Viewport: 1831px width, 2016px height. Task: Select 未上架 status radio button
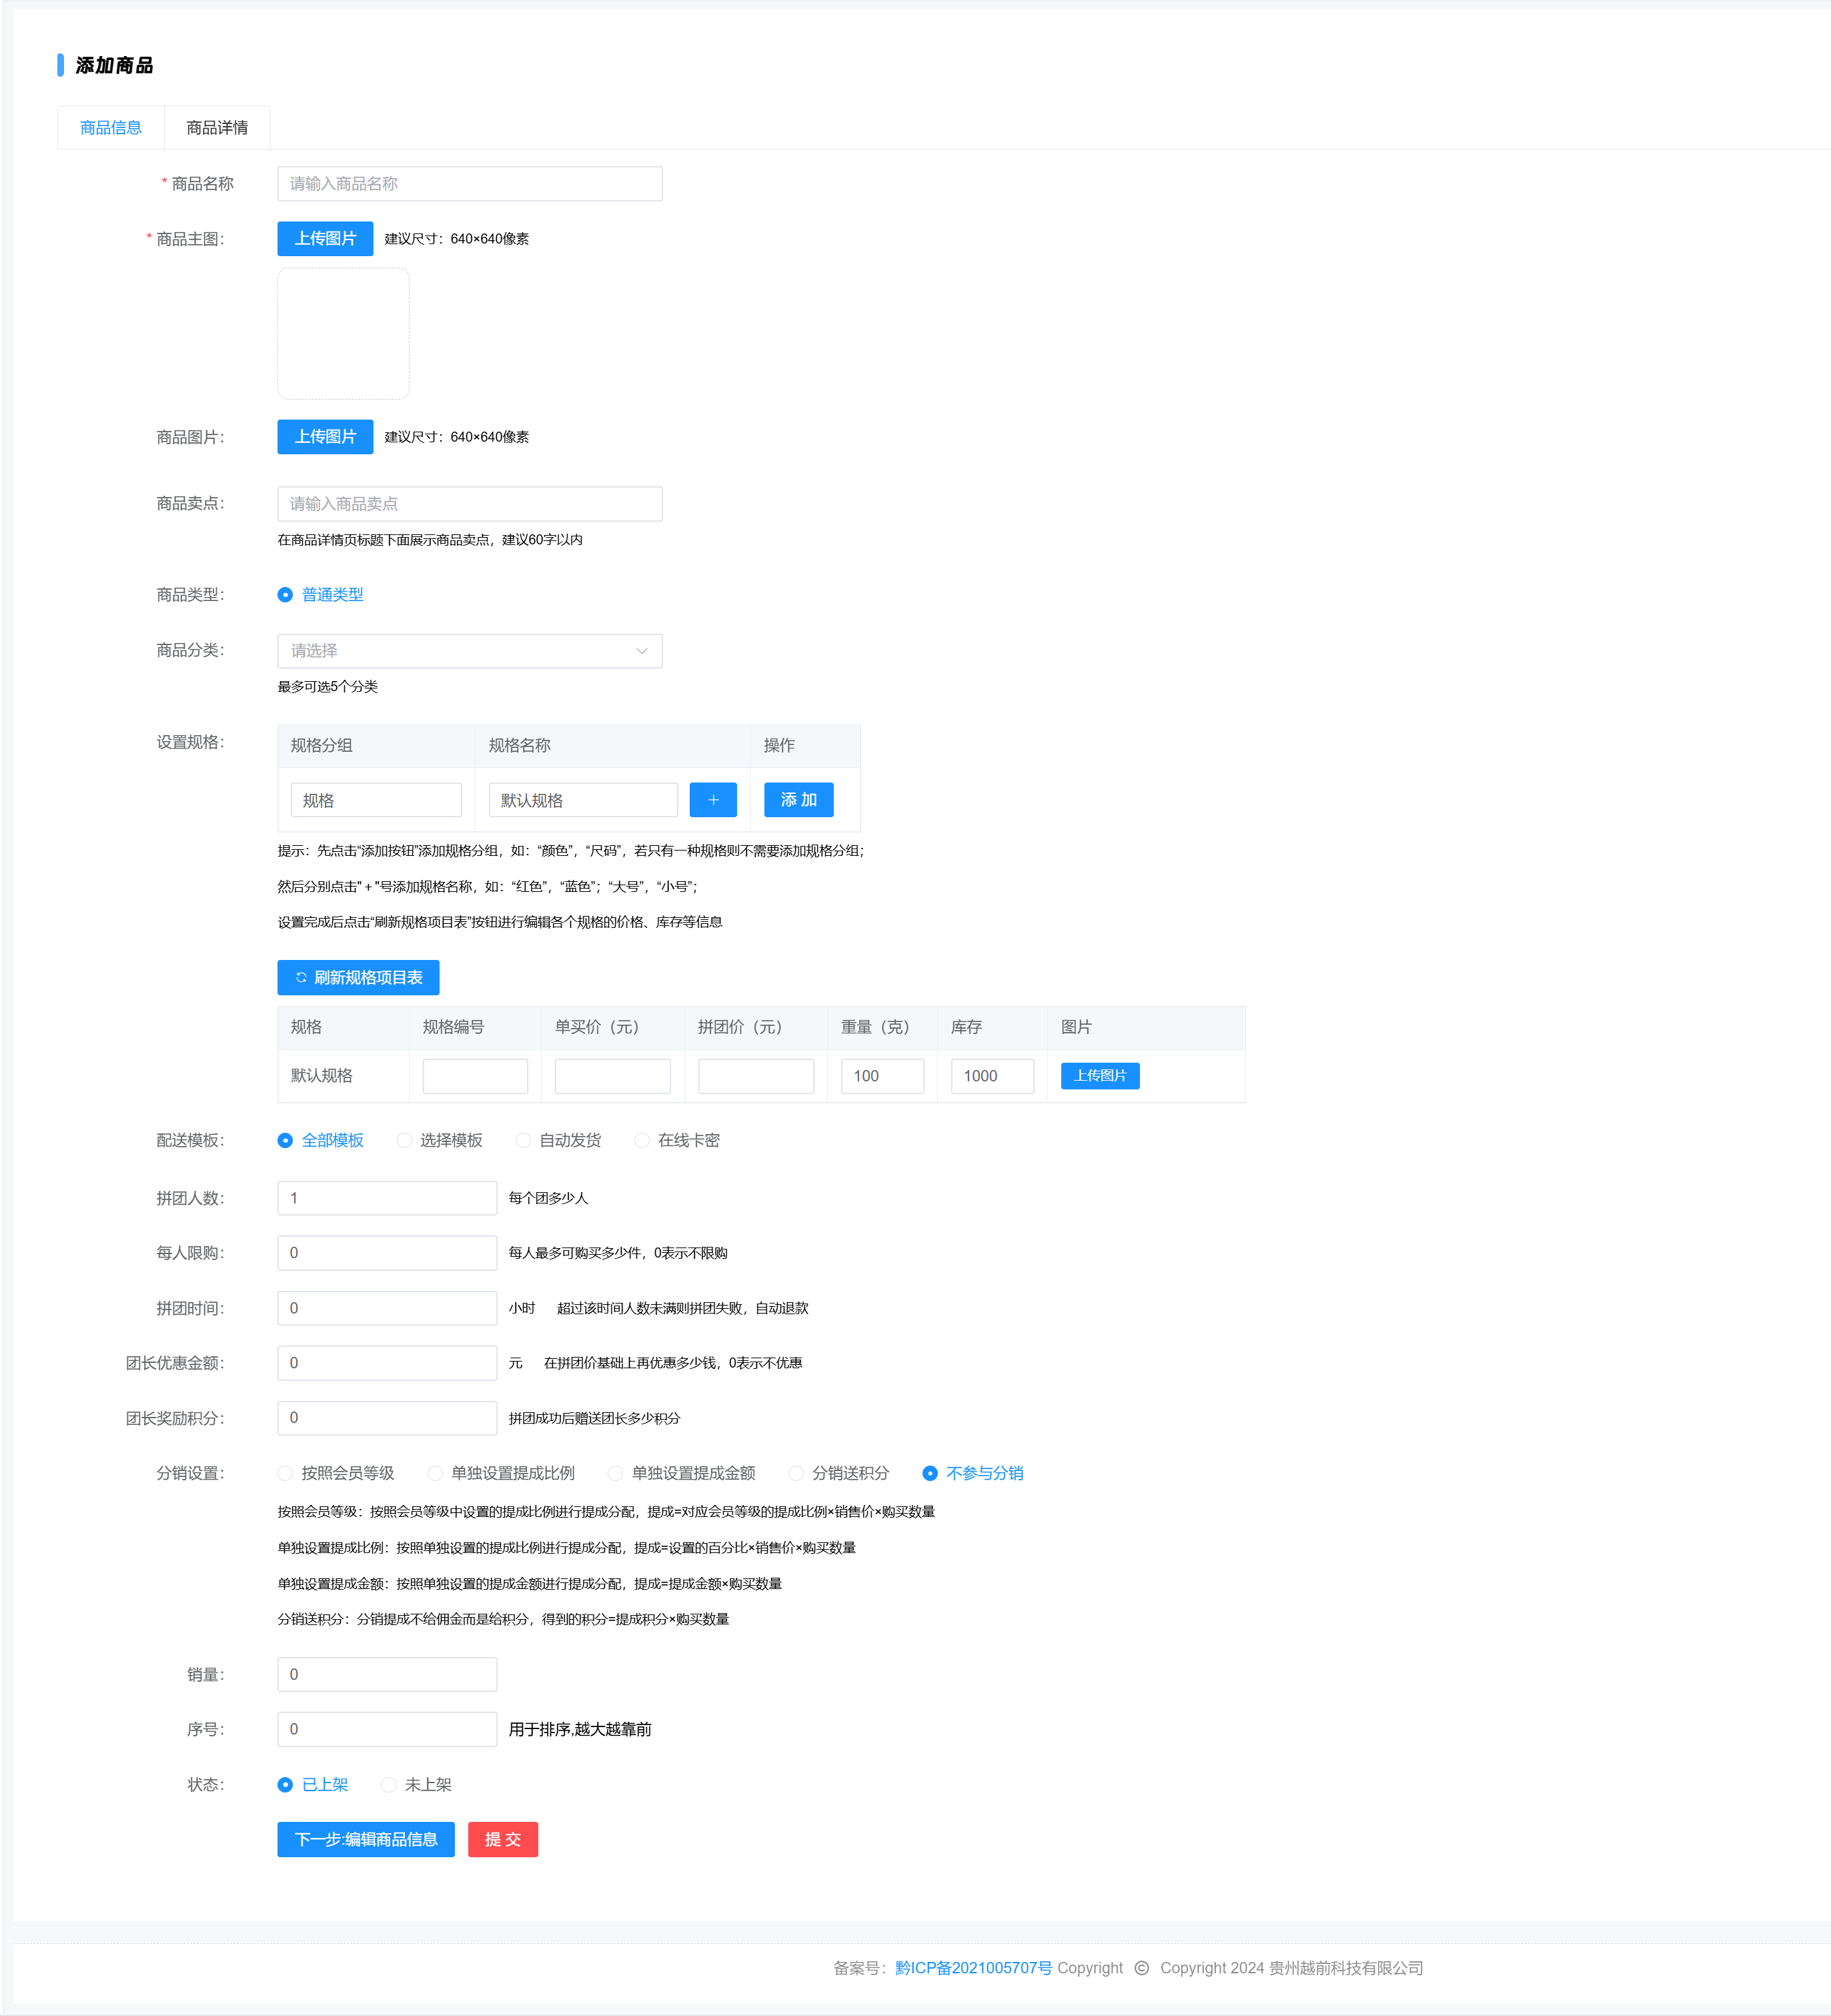pyautogui.click(x=389, y=1785)
